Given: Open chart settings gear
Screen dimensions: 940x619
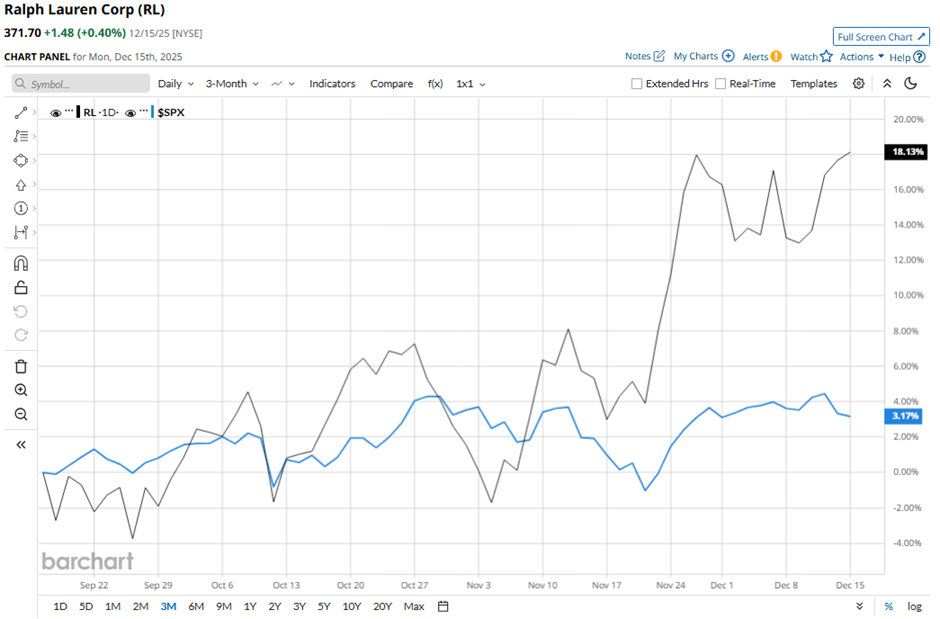Looking at the screenshot, I should tap(858, 83).
